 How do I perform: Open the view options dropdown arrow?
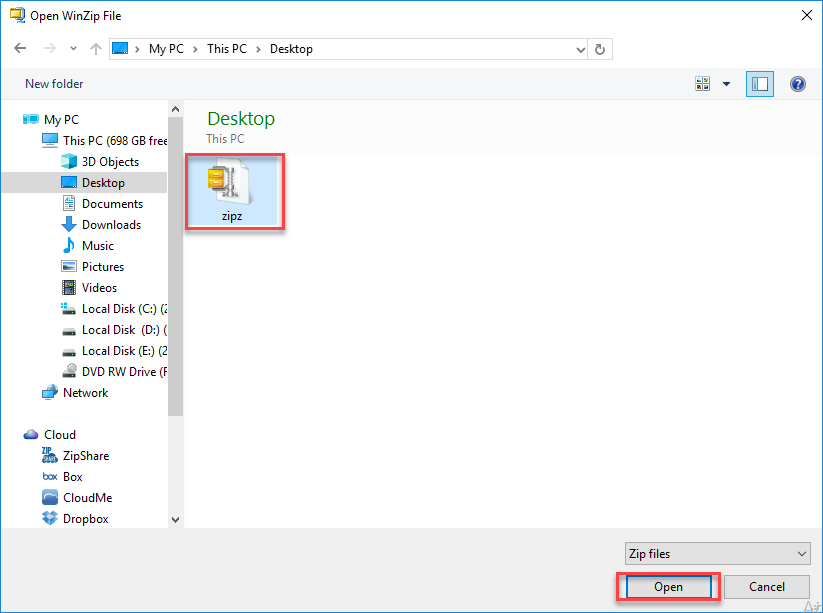[x=726, y=84]
